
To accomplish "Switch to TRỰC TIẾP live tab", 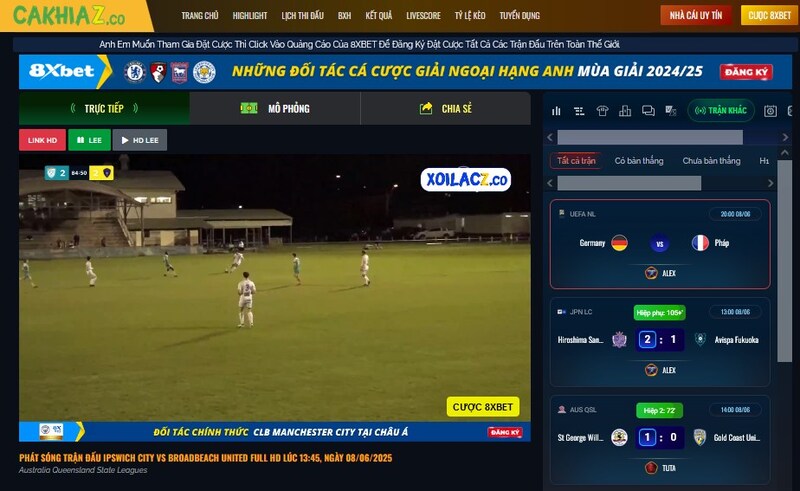I will point(104,108).
